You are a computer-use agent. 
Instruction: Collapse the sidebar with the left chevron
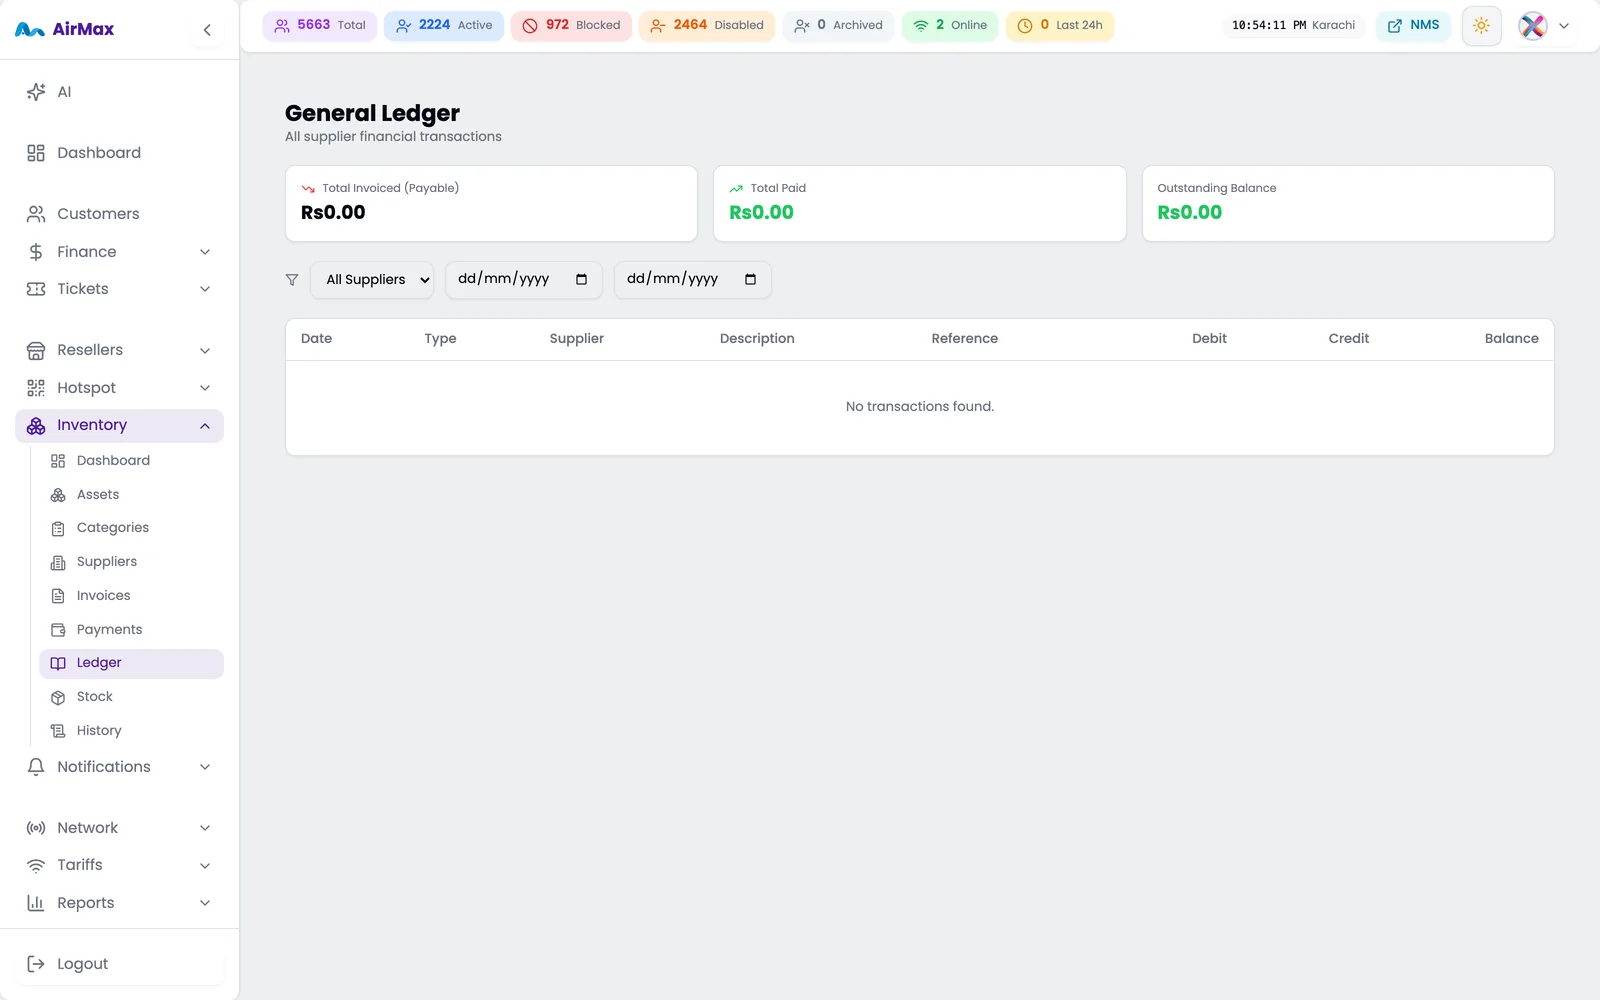coord(207,30)
